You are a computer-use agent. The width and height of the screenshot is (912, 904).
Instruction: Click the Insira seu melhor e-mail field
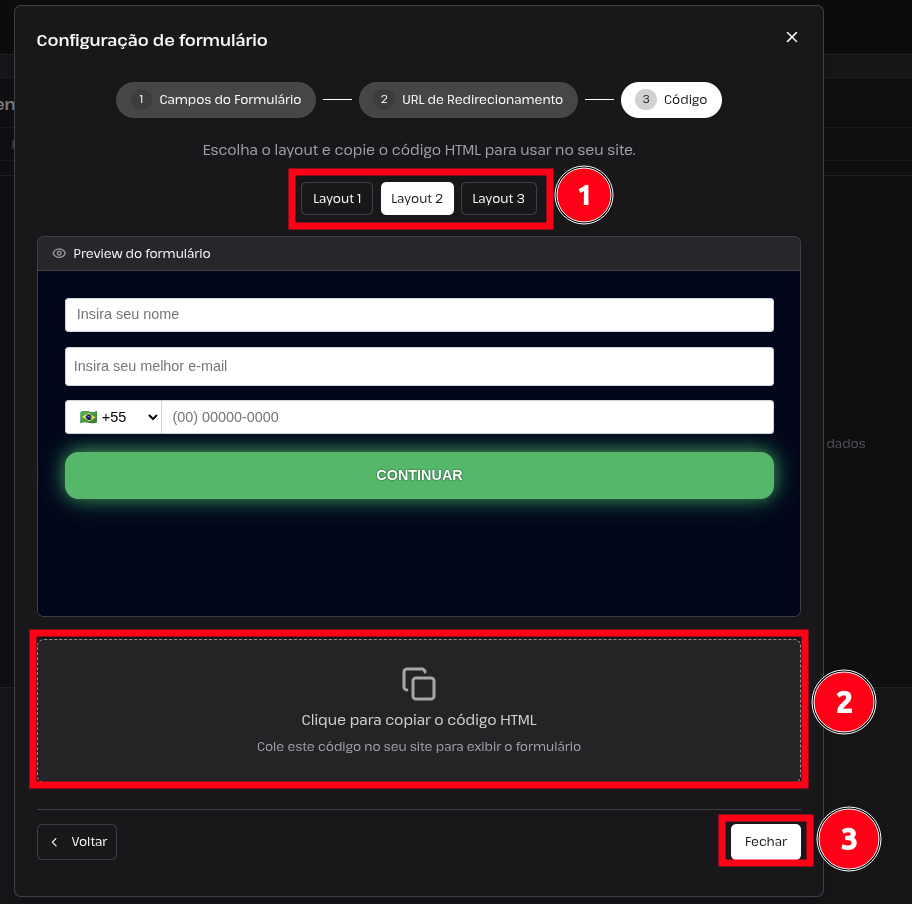point(419,366)
